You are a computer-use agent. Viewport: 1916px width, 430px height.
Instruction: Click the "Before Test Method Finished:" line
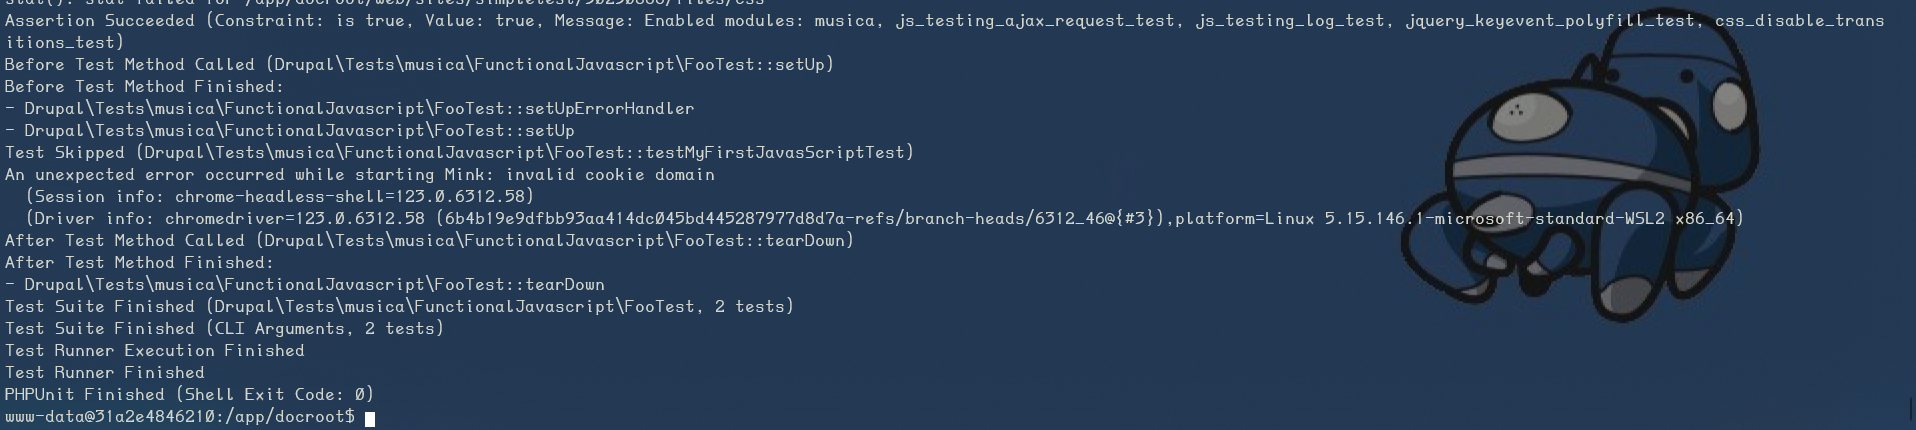pos(144,87)
